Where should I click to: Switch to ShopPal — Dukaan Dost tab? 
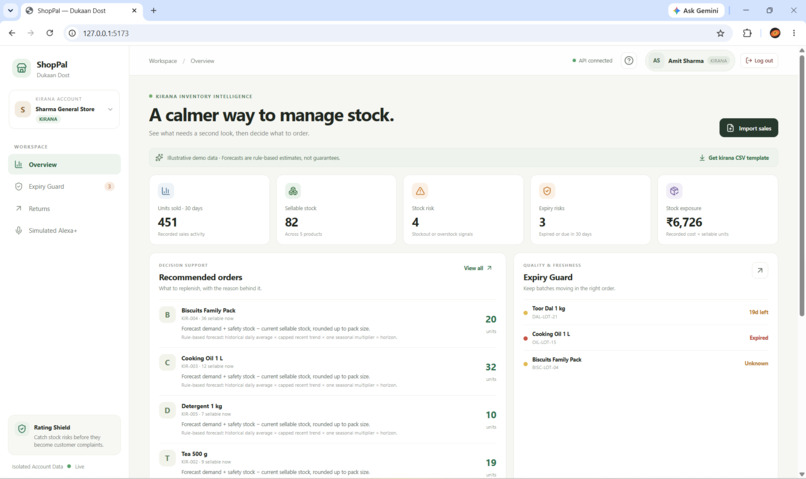(x=81, y=11)
